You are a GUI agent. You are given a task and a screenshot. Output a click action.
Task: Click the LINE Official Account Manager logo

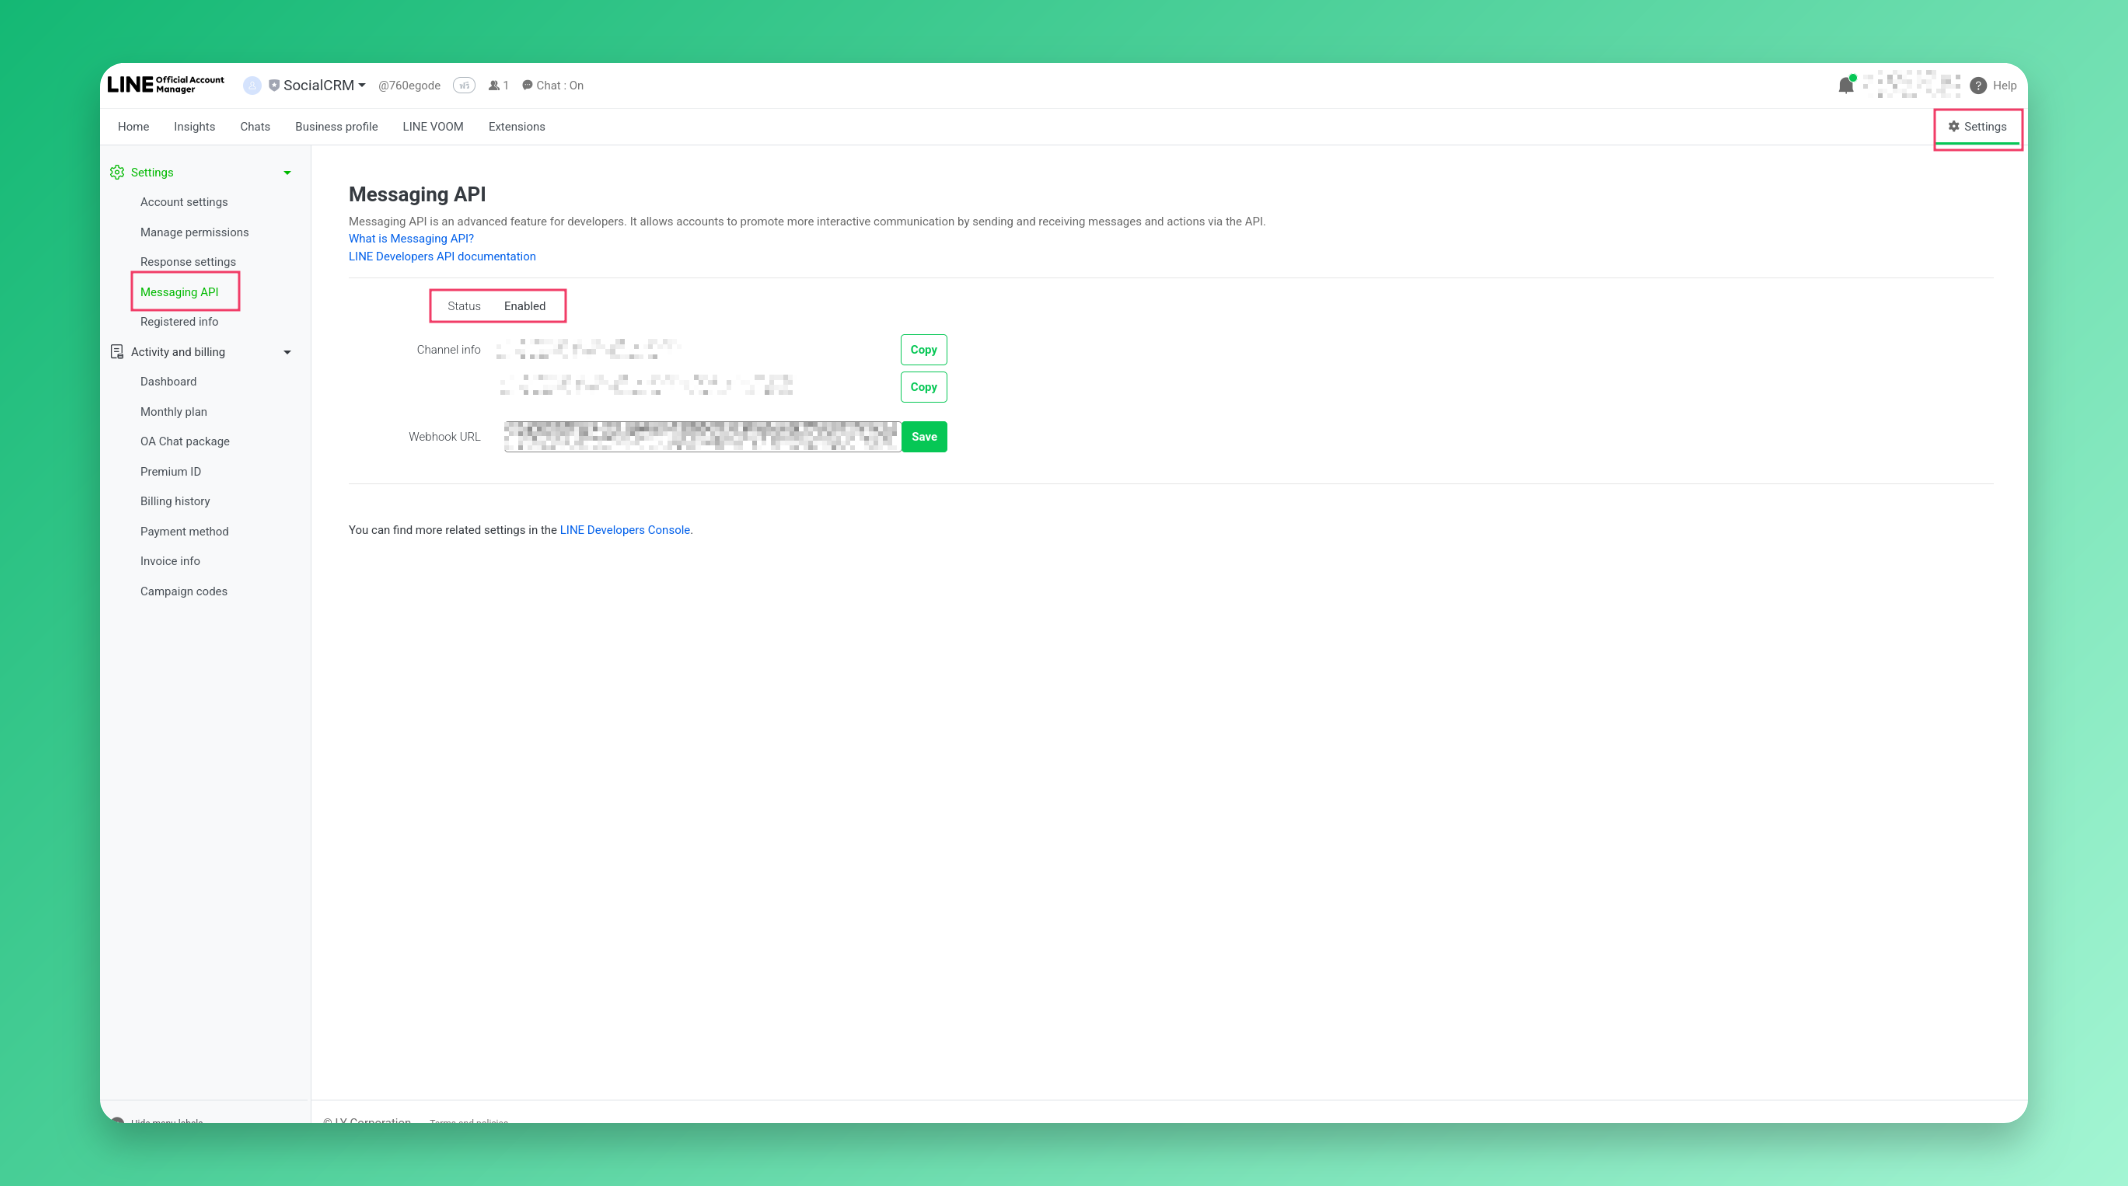[168, 85]
